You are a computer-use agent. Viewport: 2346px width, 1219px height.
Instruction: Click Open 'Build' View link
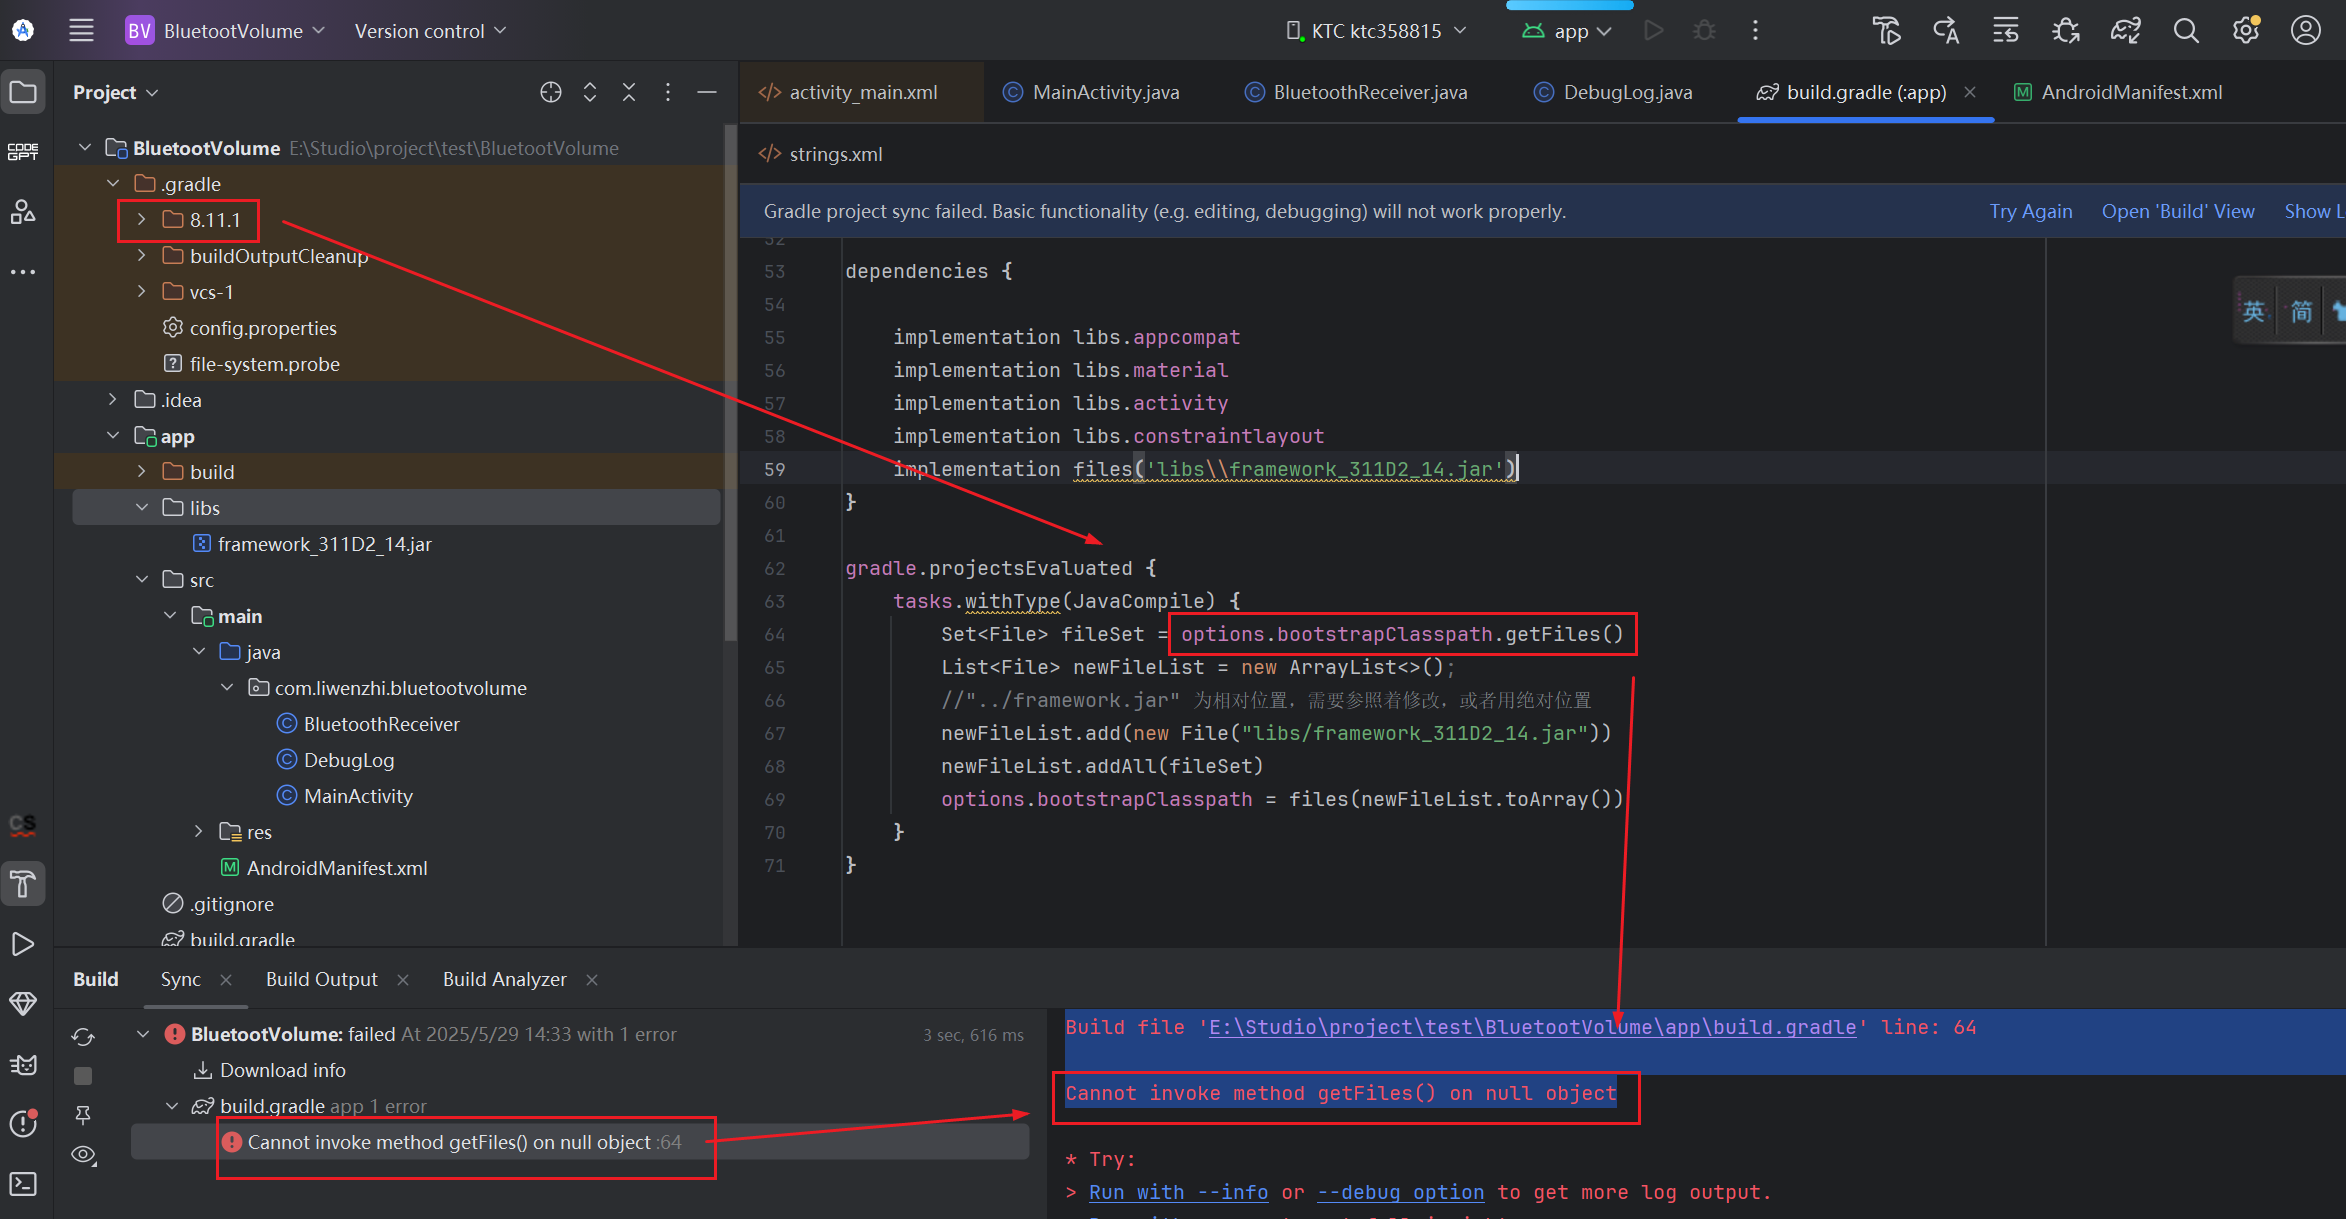click(x=2178, y=211)
